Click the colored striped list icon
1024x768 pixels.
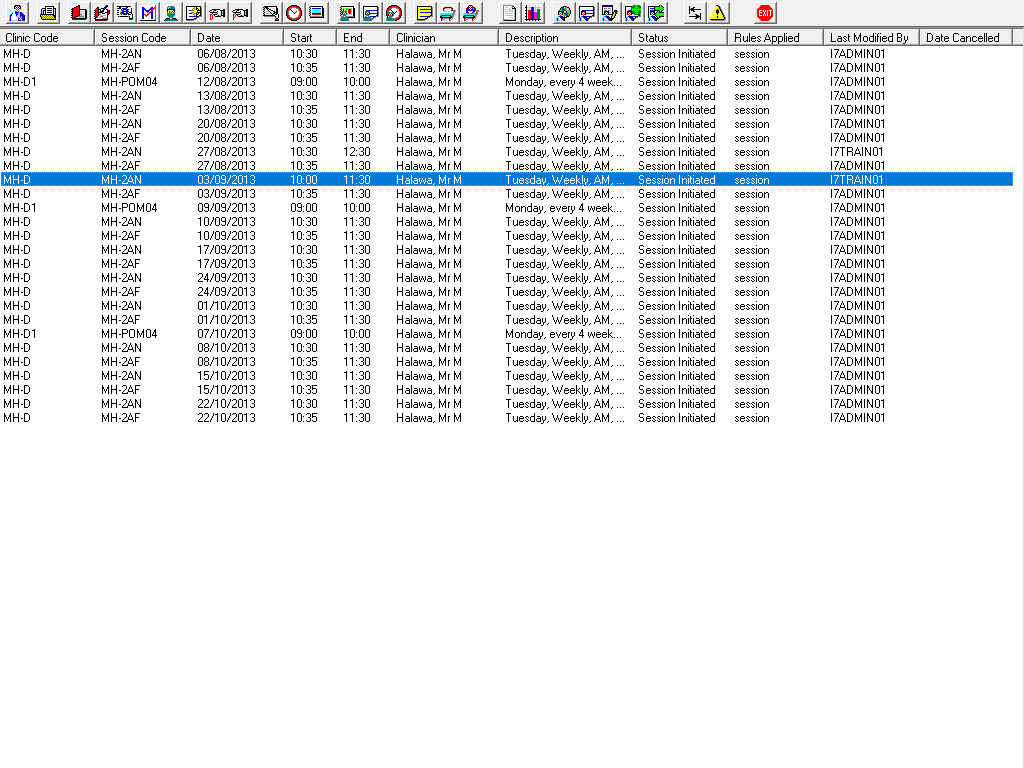coord(317,12)
